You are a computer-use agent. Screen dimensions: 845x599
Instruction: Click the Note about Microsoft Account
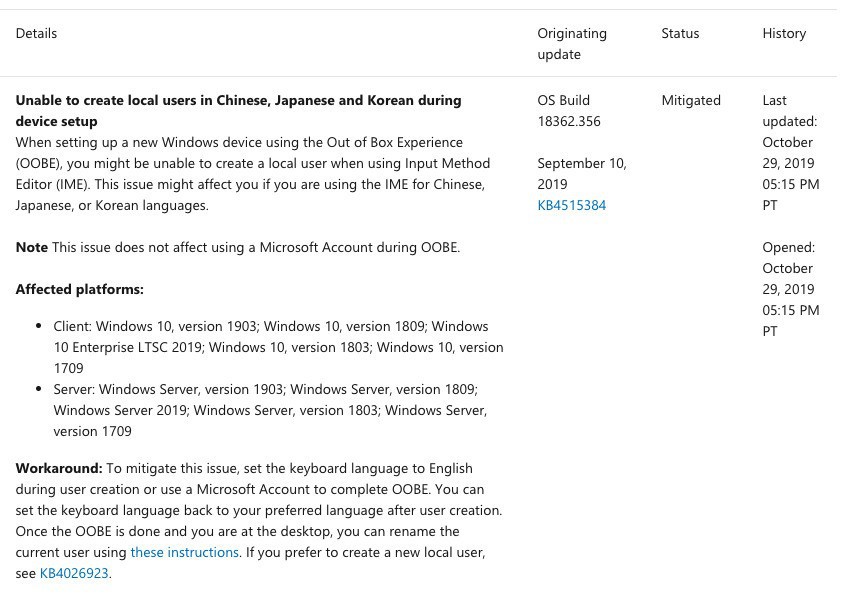[255, 247]
